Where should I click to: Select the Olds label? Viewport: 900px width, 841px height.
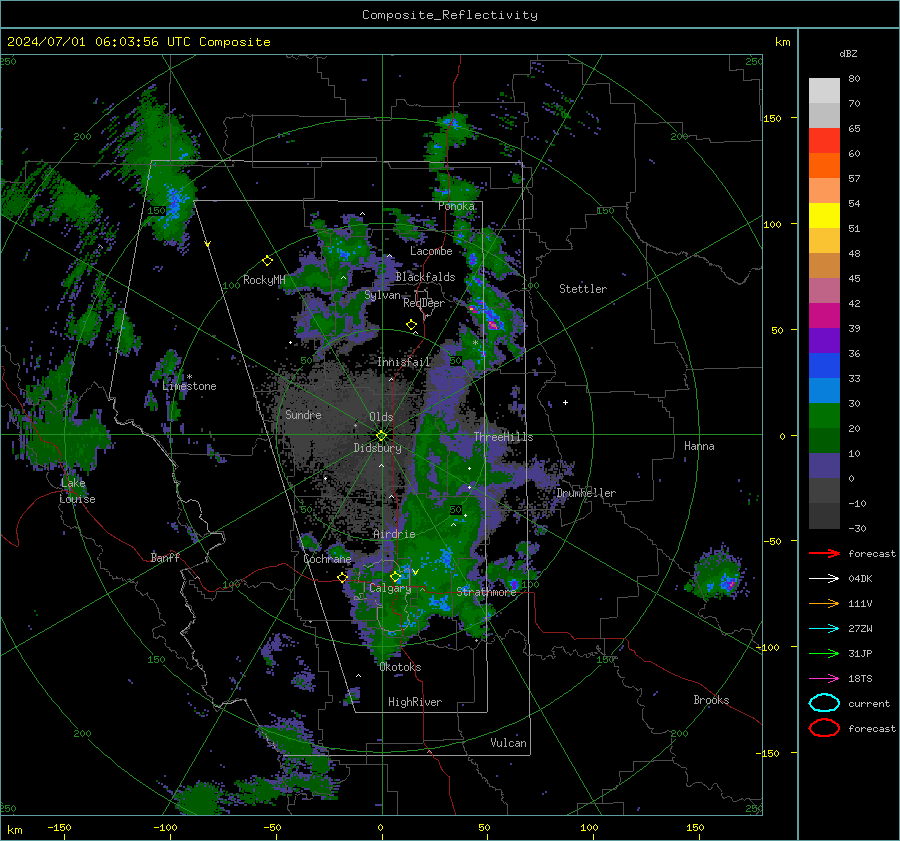[x=381, y=417]
